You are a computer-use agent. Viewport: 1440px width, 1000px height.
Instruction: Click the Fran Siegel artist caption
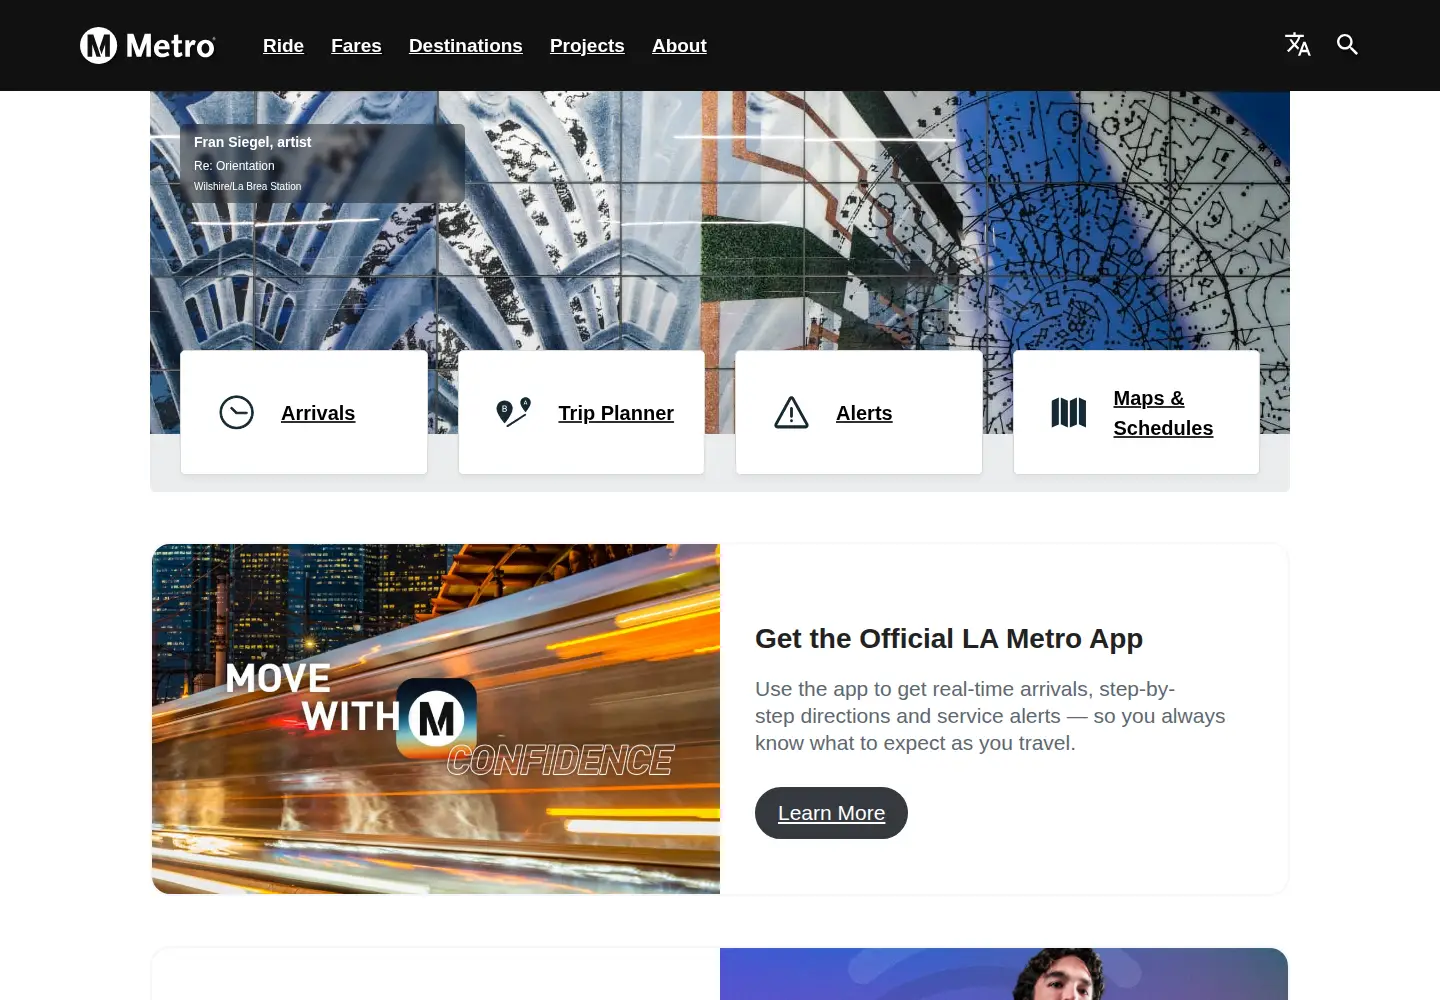[253, 142]
